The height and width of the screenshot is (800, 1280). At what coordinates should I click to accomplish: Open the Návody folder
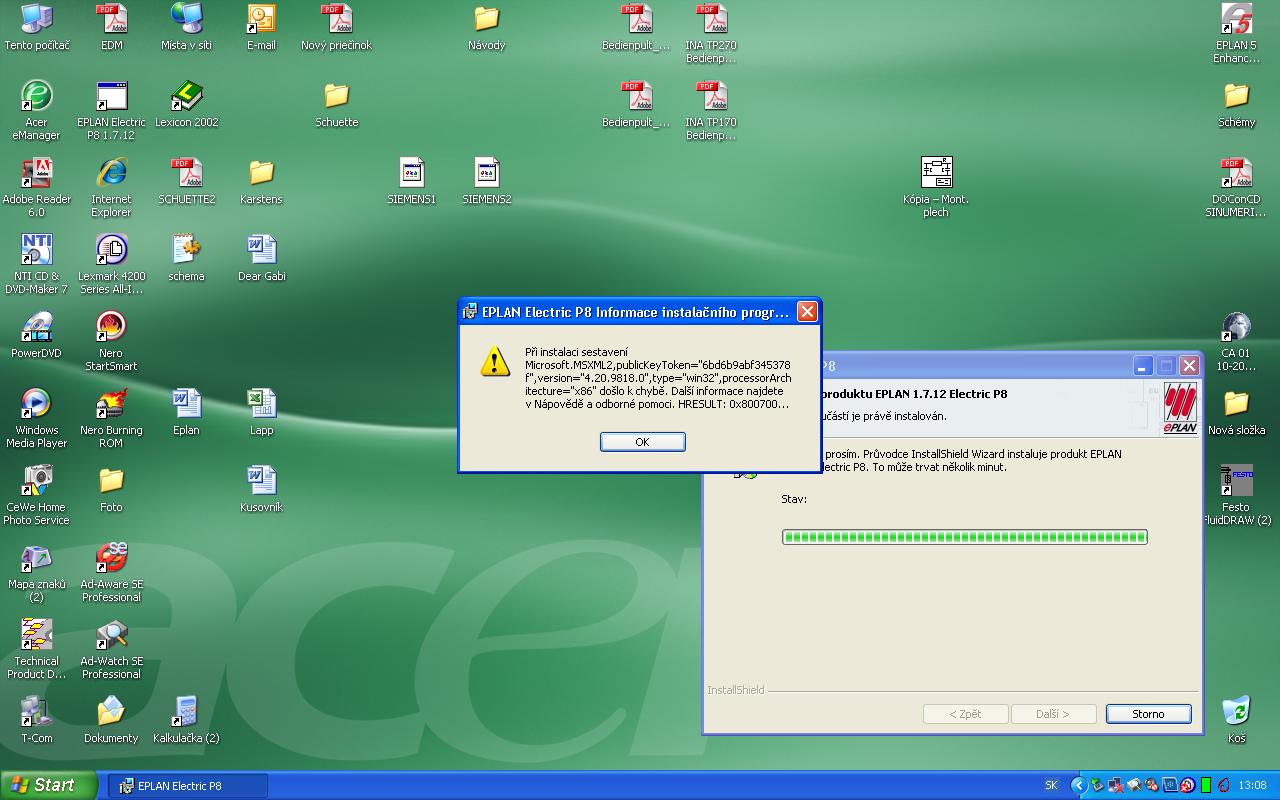(x=486, y=27)
